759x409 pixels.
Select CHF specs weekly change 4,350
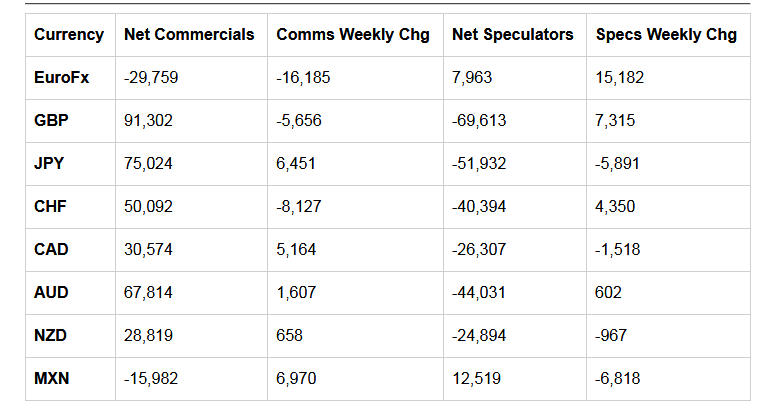pyautogui.click(x=615, y=206)
